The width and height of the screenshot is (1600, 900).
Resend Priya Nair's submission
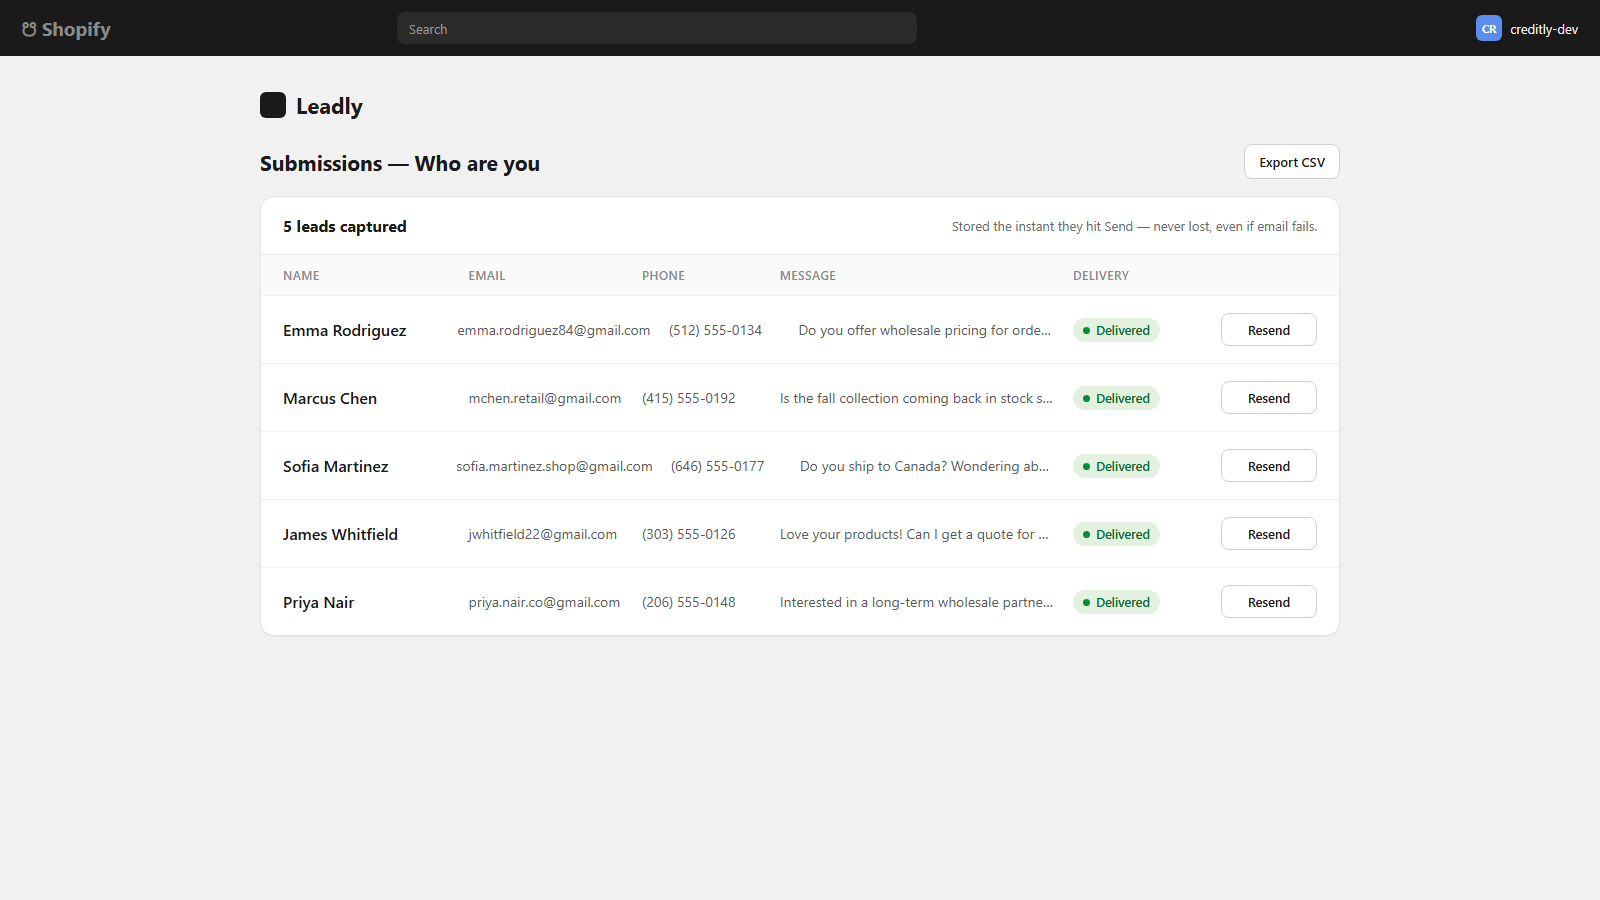[1269, 602]
